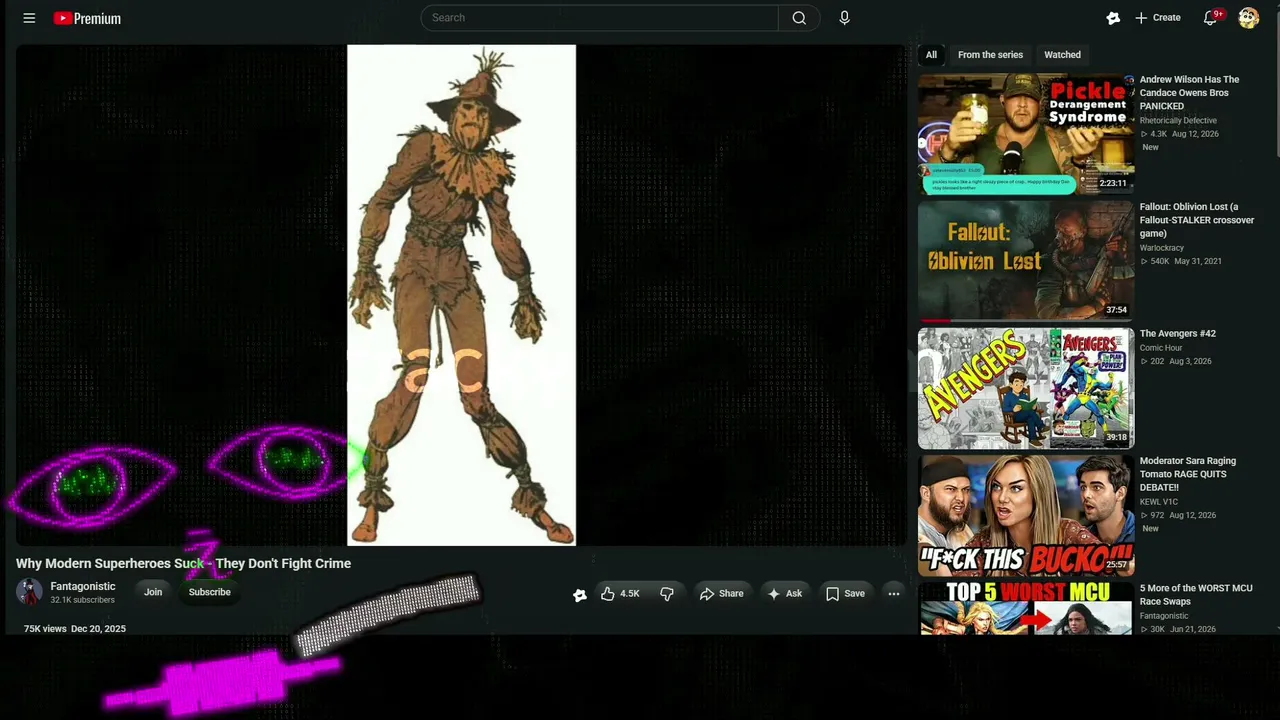Open the hamburger guide menu
The height and width of the screenshot is (720, 1280).
[29, 18]
